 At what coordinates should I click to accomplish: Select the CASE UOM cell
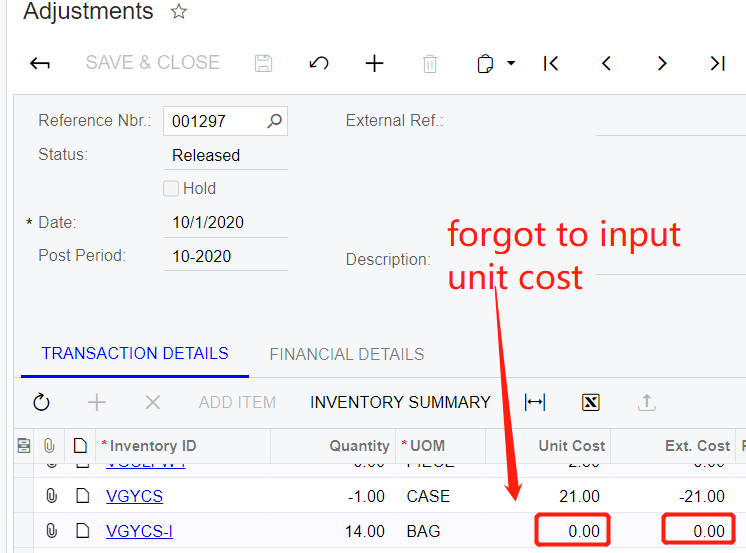441,496
